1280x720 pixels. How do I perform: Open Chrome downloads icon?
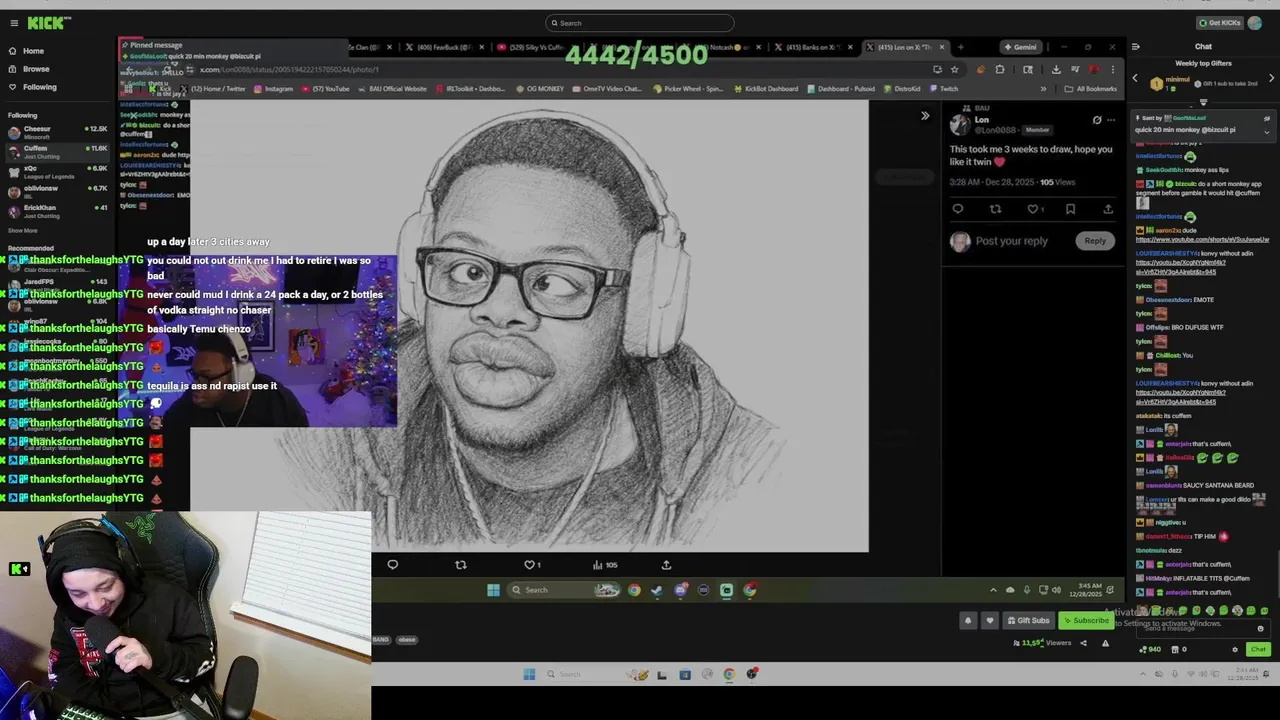pos(1056,70)
